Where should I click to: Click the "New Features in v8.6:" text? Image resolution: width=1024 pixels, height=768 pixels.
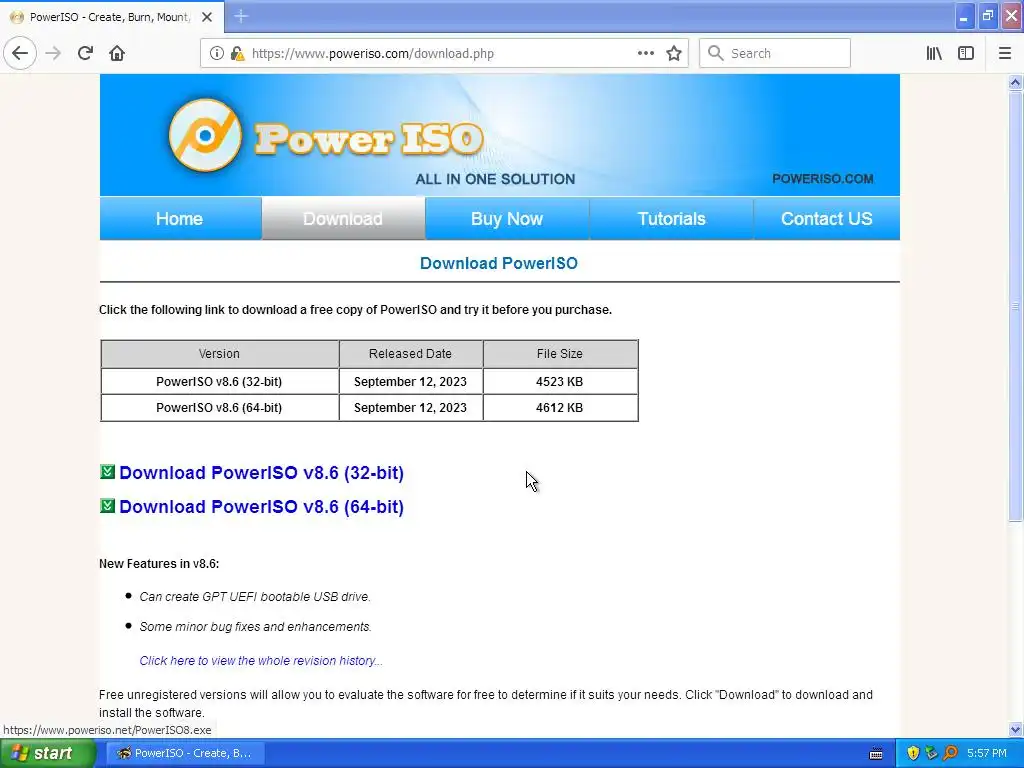pos(159,564)
